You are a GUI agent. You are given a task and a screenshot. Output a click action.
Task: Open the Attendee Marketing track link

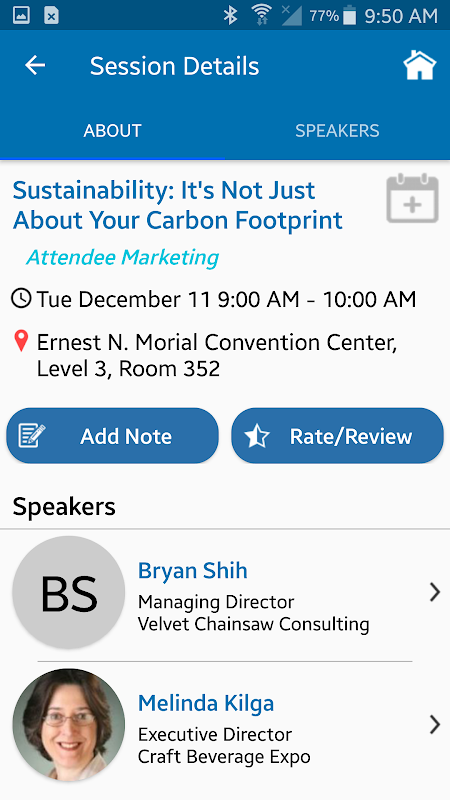[122, 258]
